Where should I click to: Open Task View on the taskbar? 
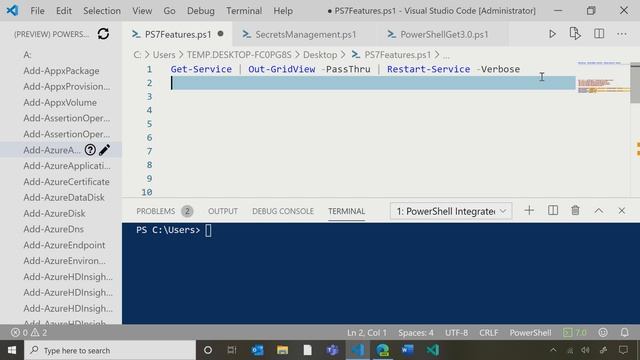pos(232,350)
